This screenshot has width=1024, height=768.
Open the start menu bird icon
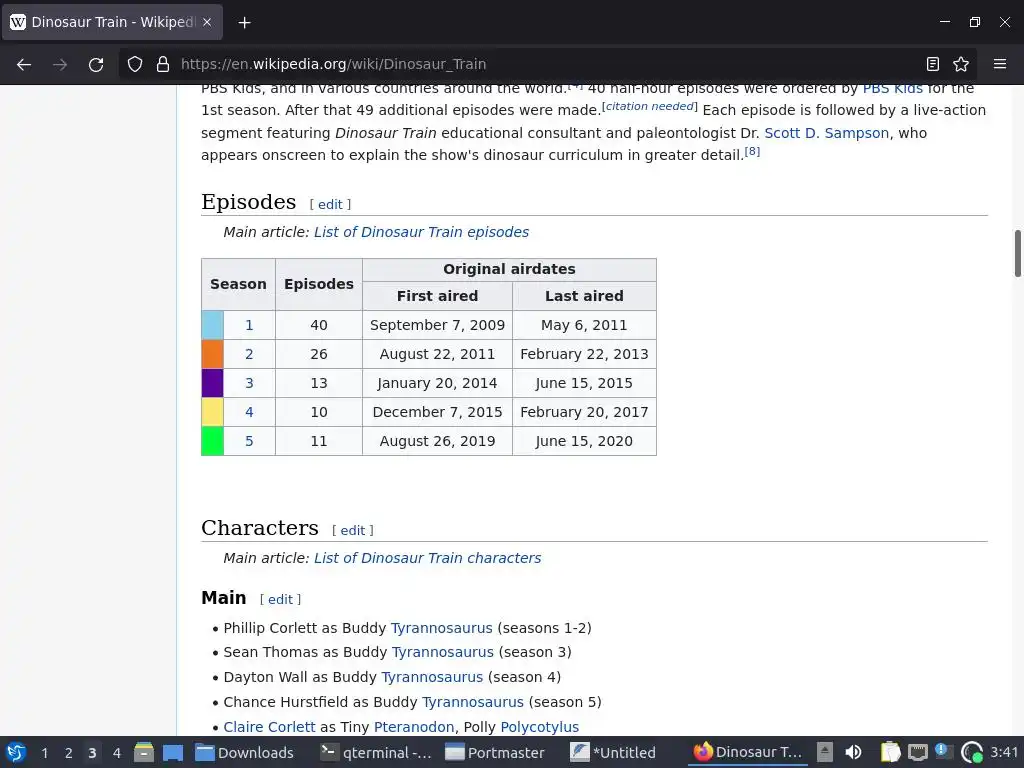coord(16,752)
